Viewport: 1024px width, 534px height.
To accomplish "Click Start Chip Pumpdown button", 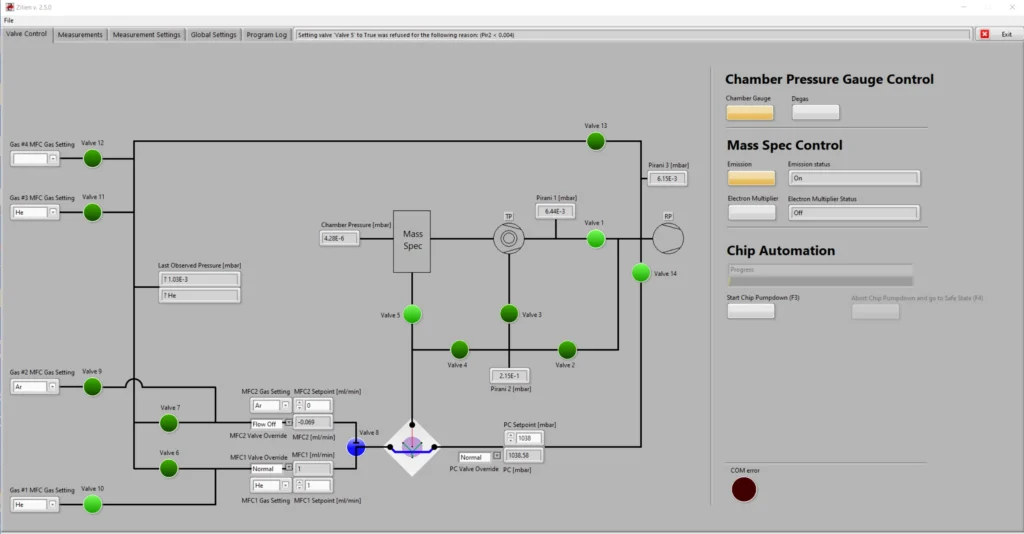I will (x=751, y=311).
